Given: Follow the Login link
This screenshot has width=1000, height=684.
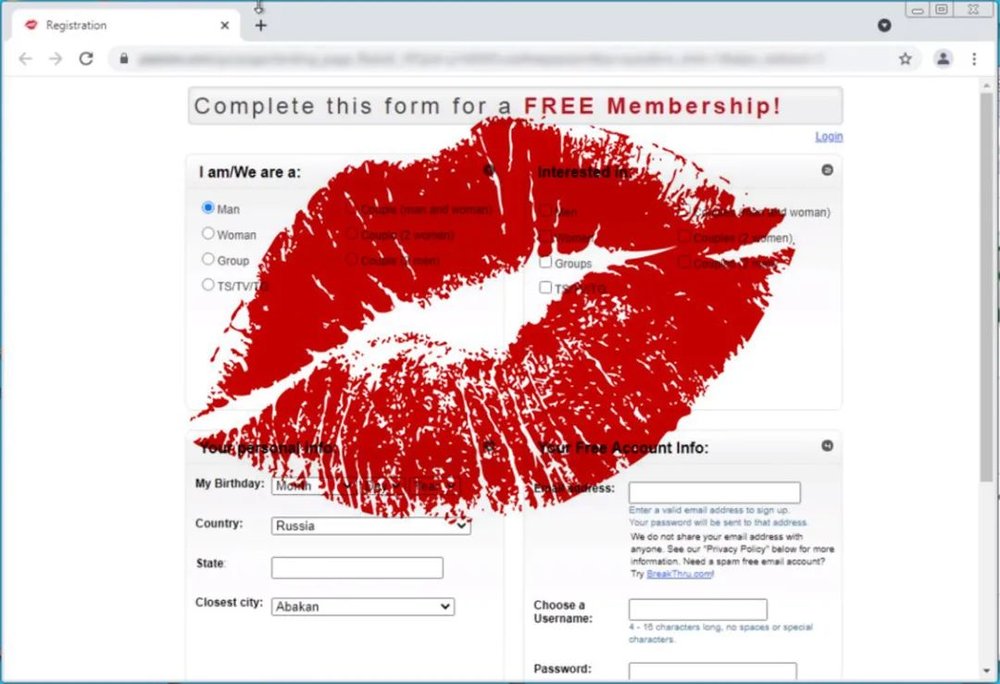Looking at the screenshot, I should pyautogui.click(x=828, y=136).
